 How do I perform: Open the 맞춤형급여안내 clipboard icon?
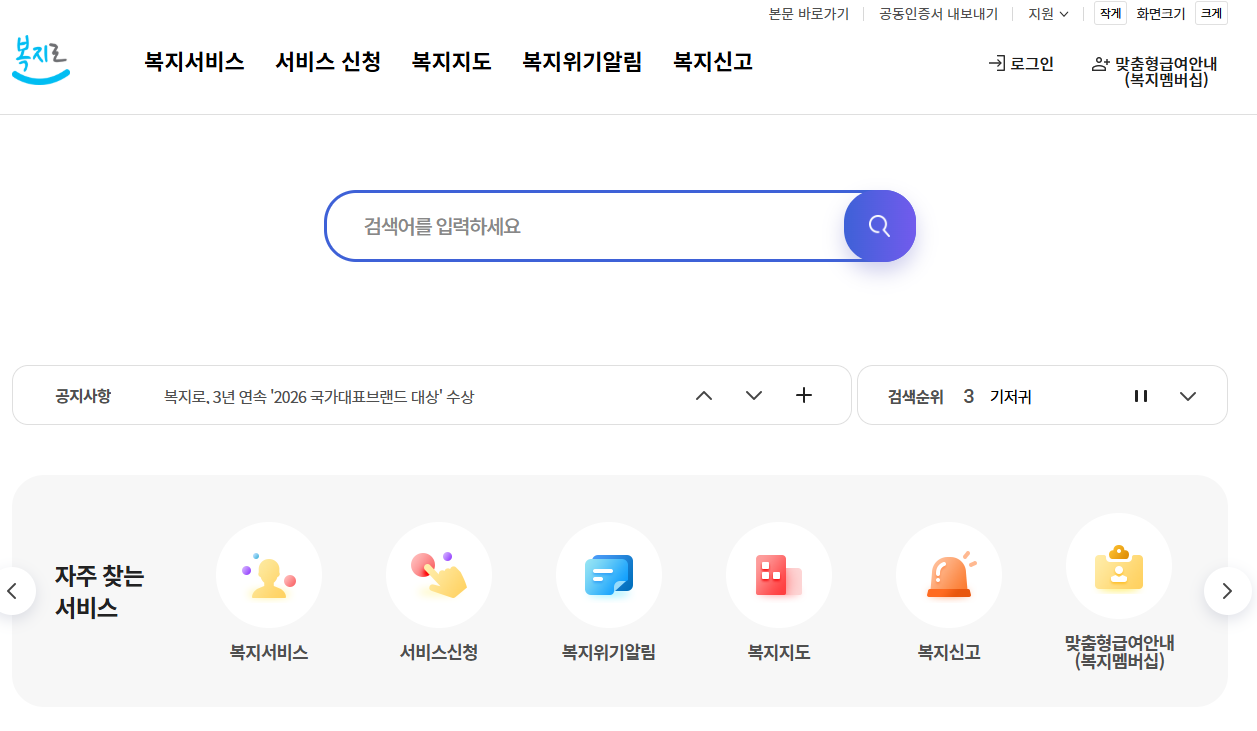[1119, 566]
